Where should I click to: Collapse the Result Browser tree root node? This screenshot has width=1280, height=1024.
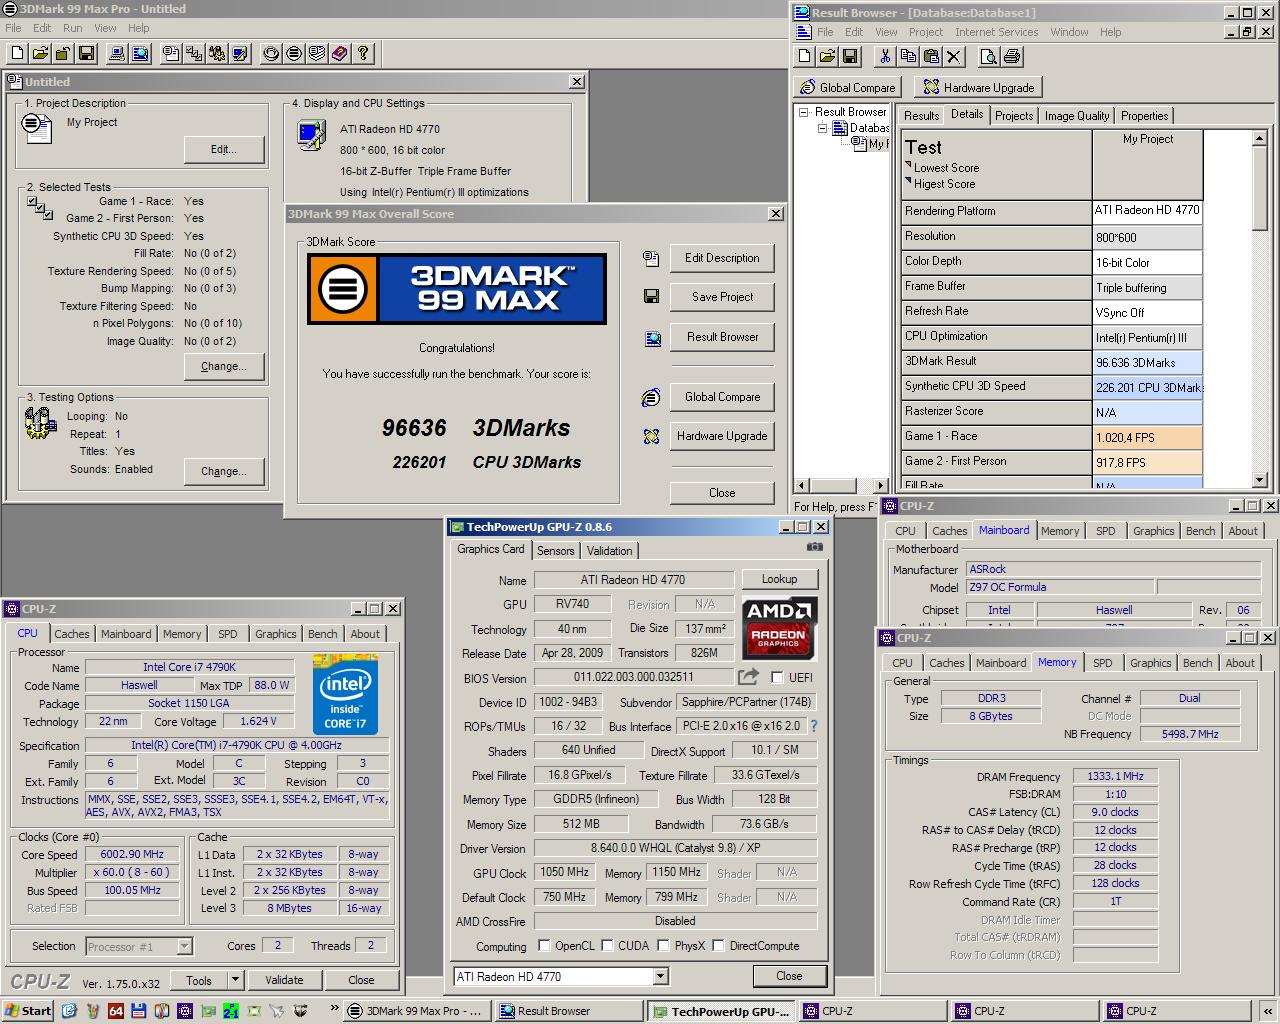[x=803, y=112]
